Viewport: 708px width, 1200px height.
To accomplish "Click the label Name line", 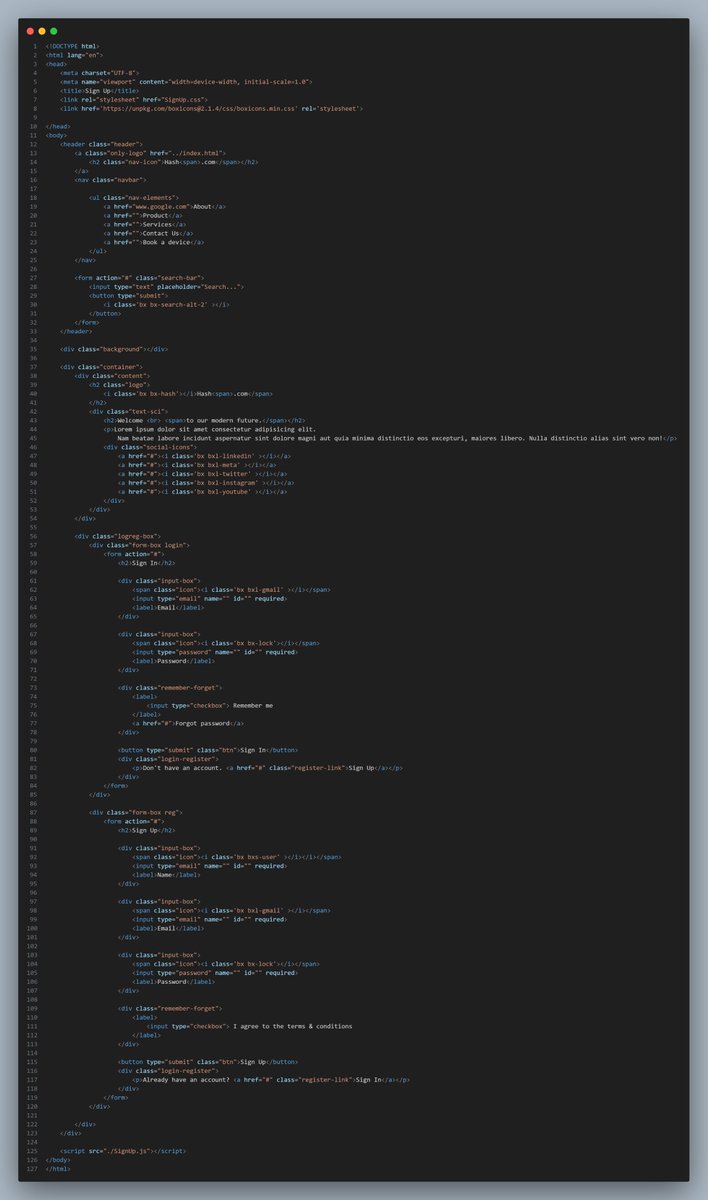I will pyautogui.click(x=165, y=875).
